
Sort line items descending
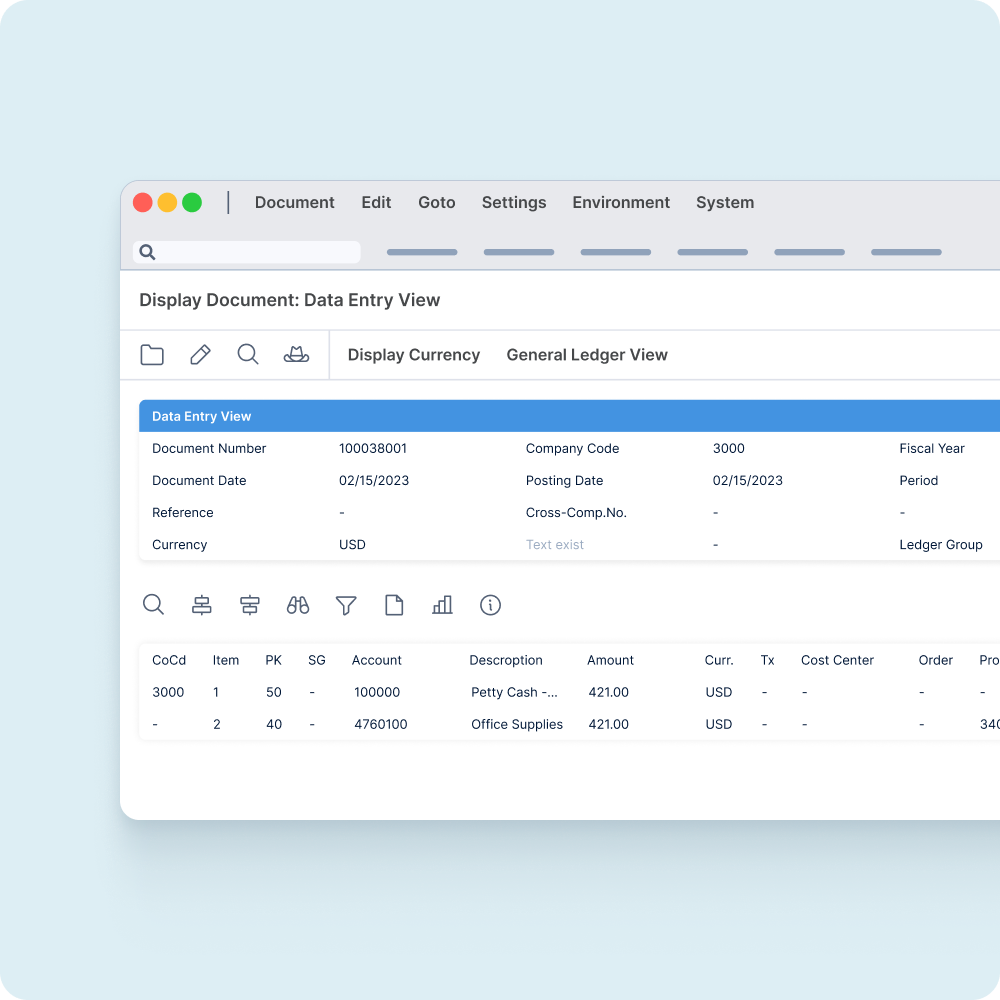point(250,604)
